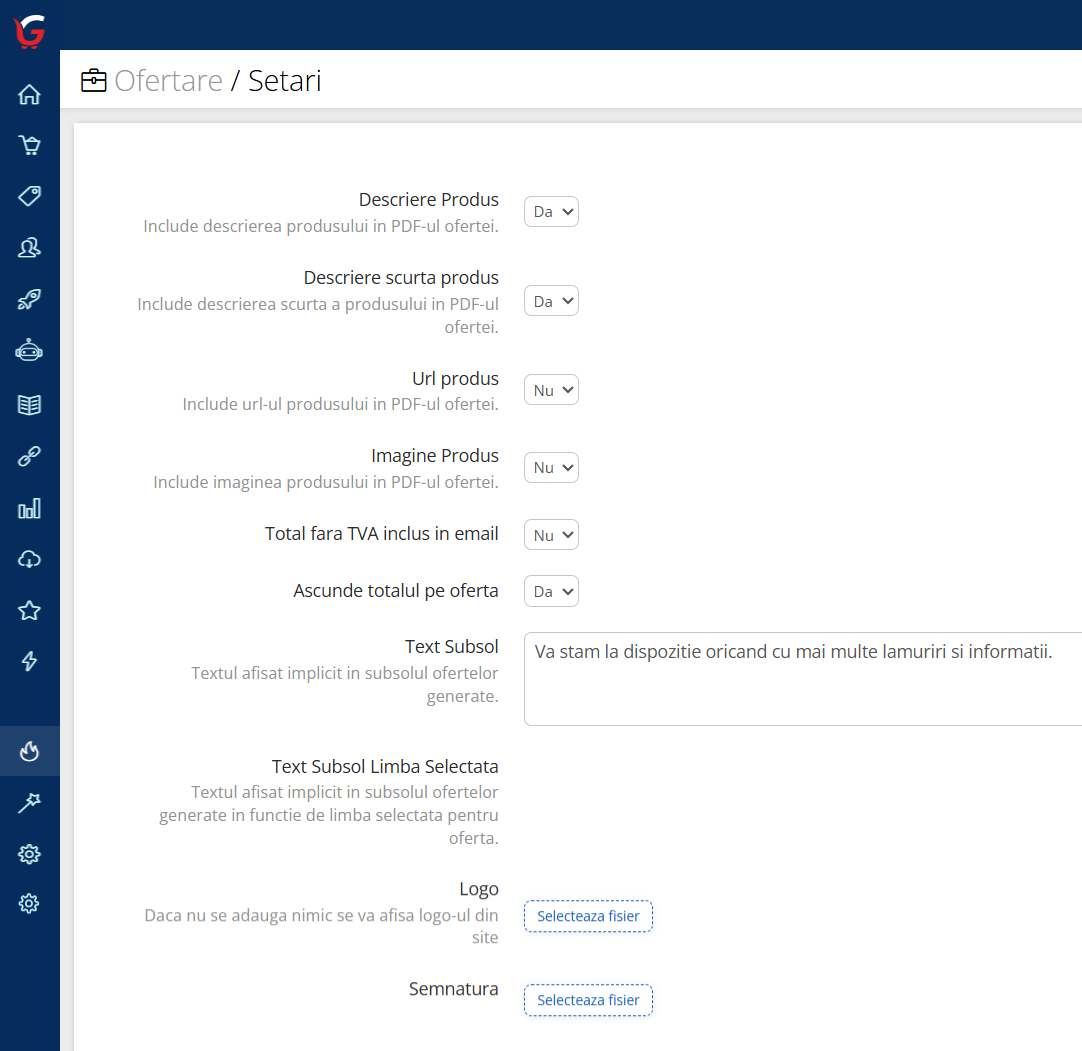
Task: Click Selecteaza fisier button for Semnatura
Action: point(588,1000)
